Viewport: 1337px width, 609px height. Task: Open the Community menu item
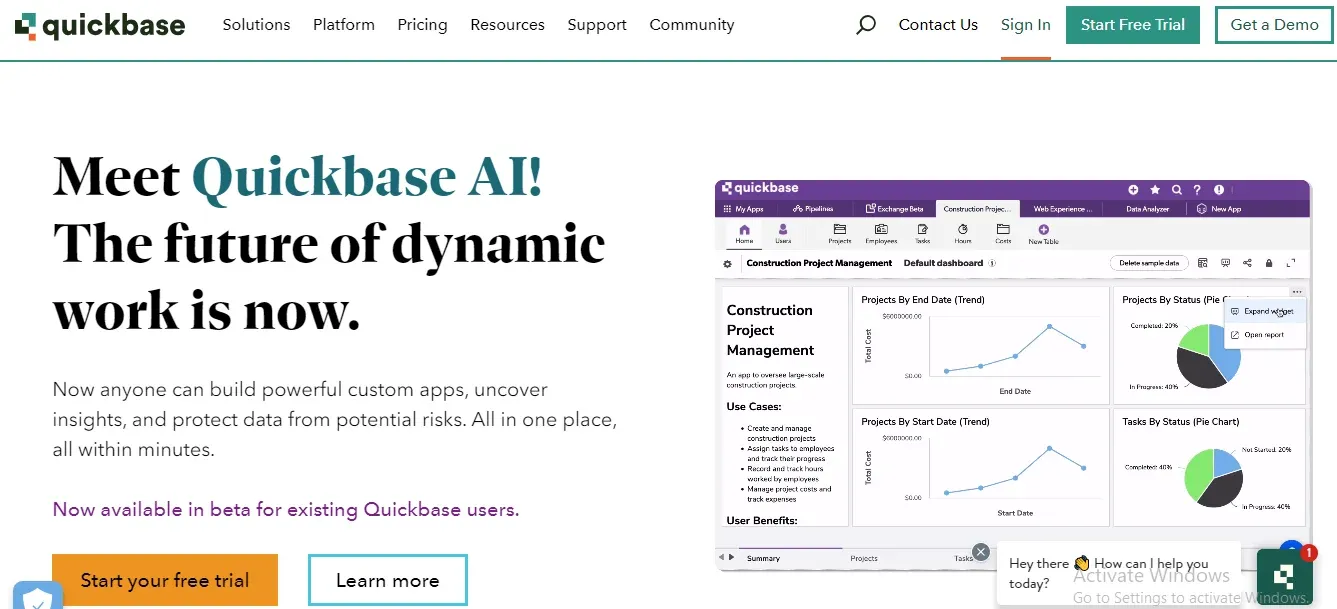pyautogui.click(x=691, y=25)
